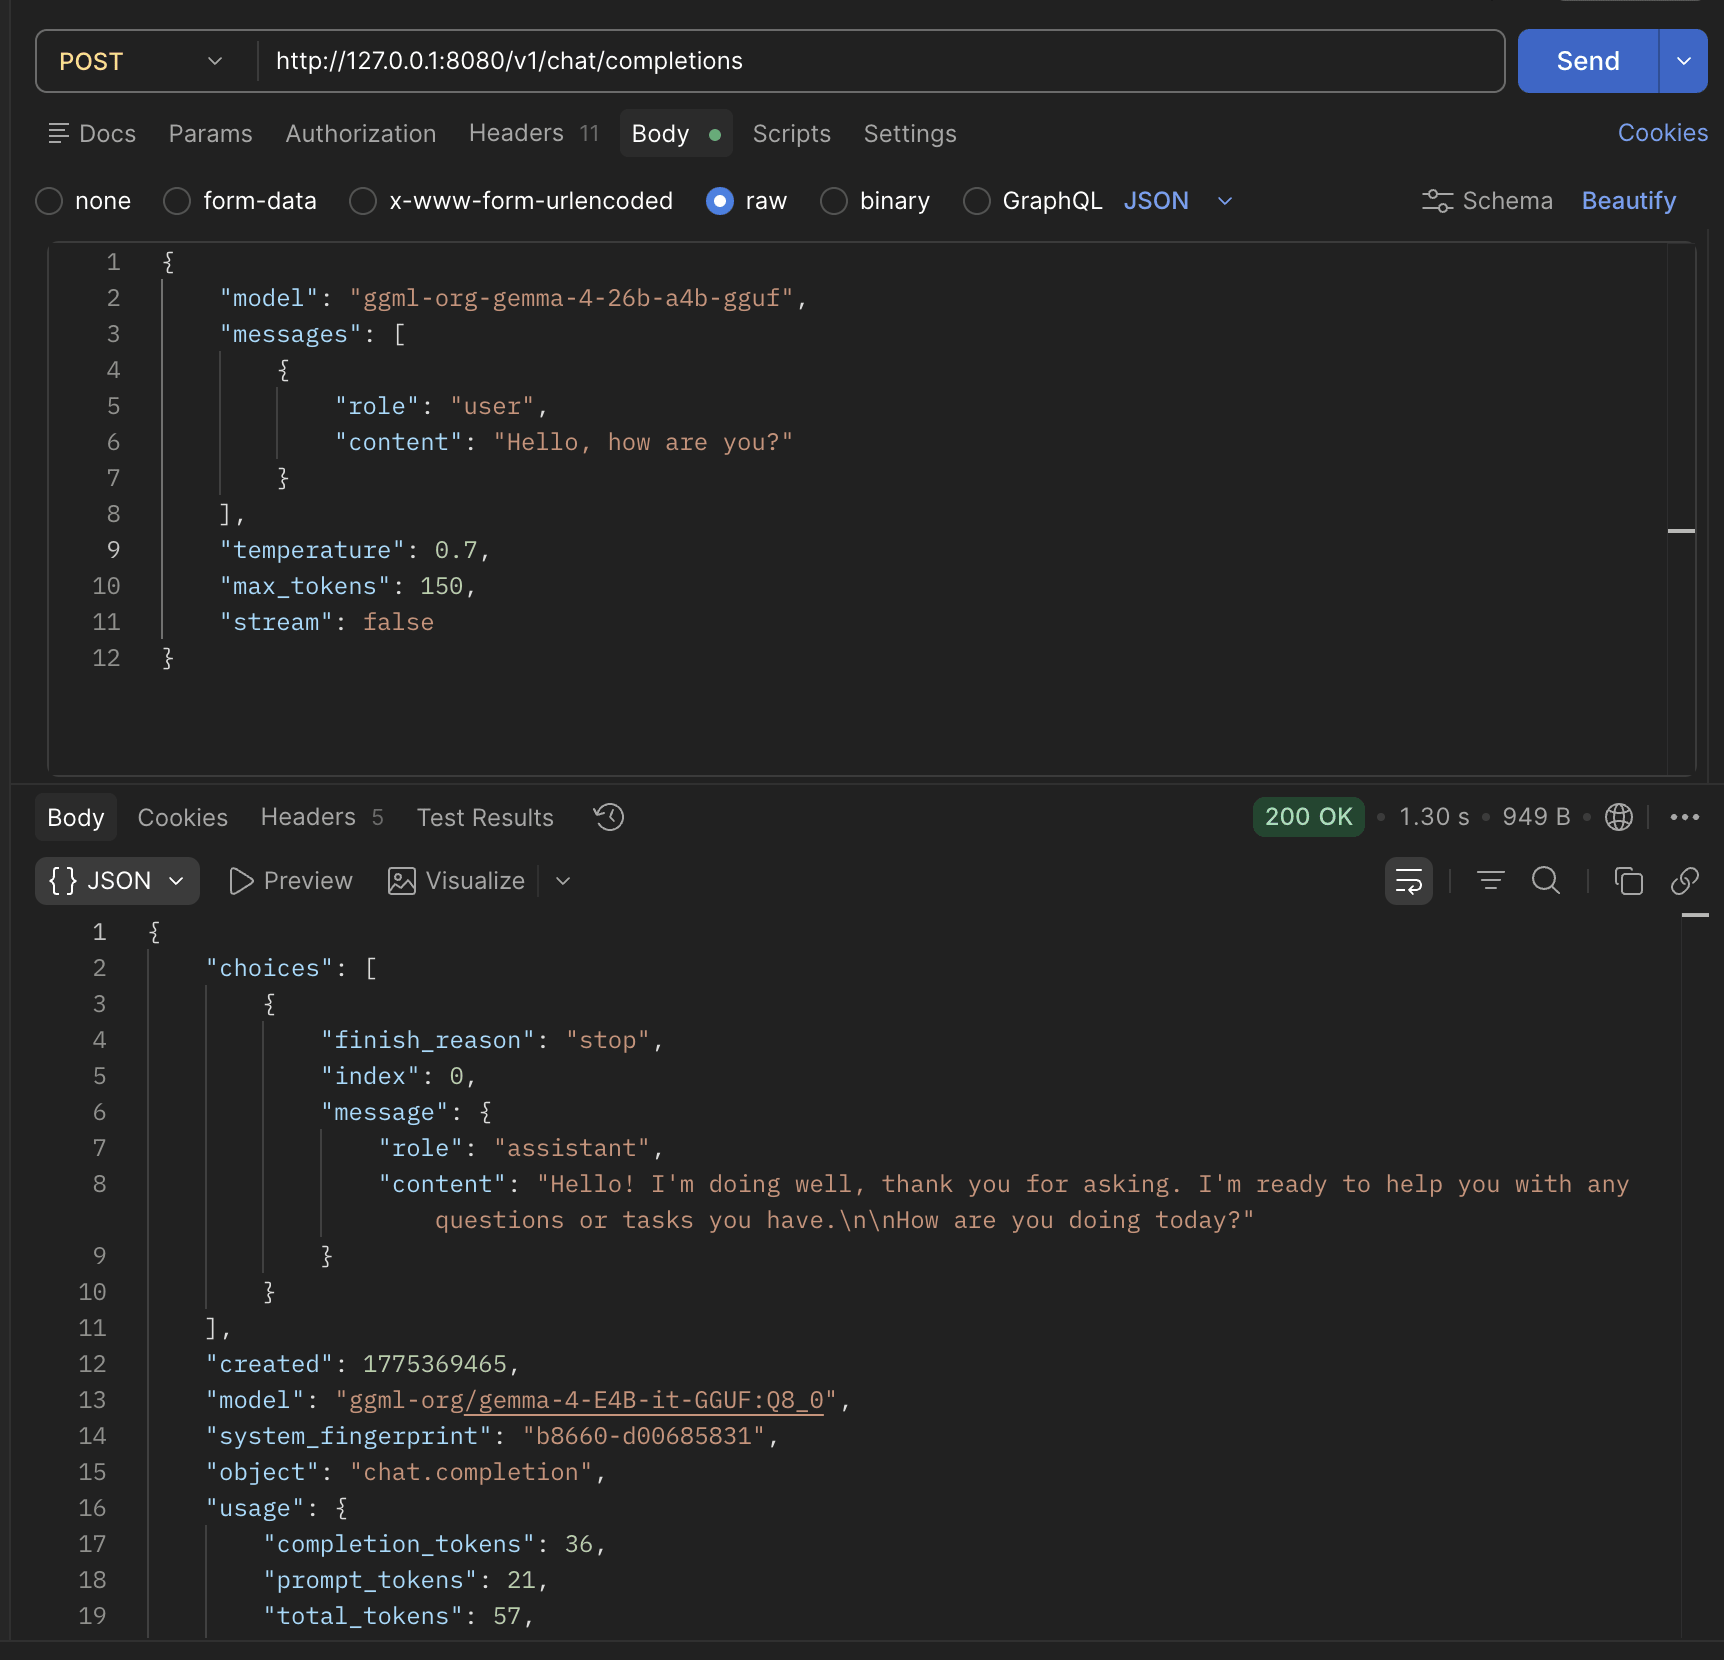Screen dimensions: 1724x1660
Task: Click the response pane scrollbar thumb
Action: click(1695, 916)
